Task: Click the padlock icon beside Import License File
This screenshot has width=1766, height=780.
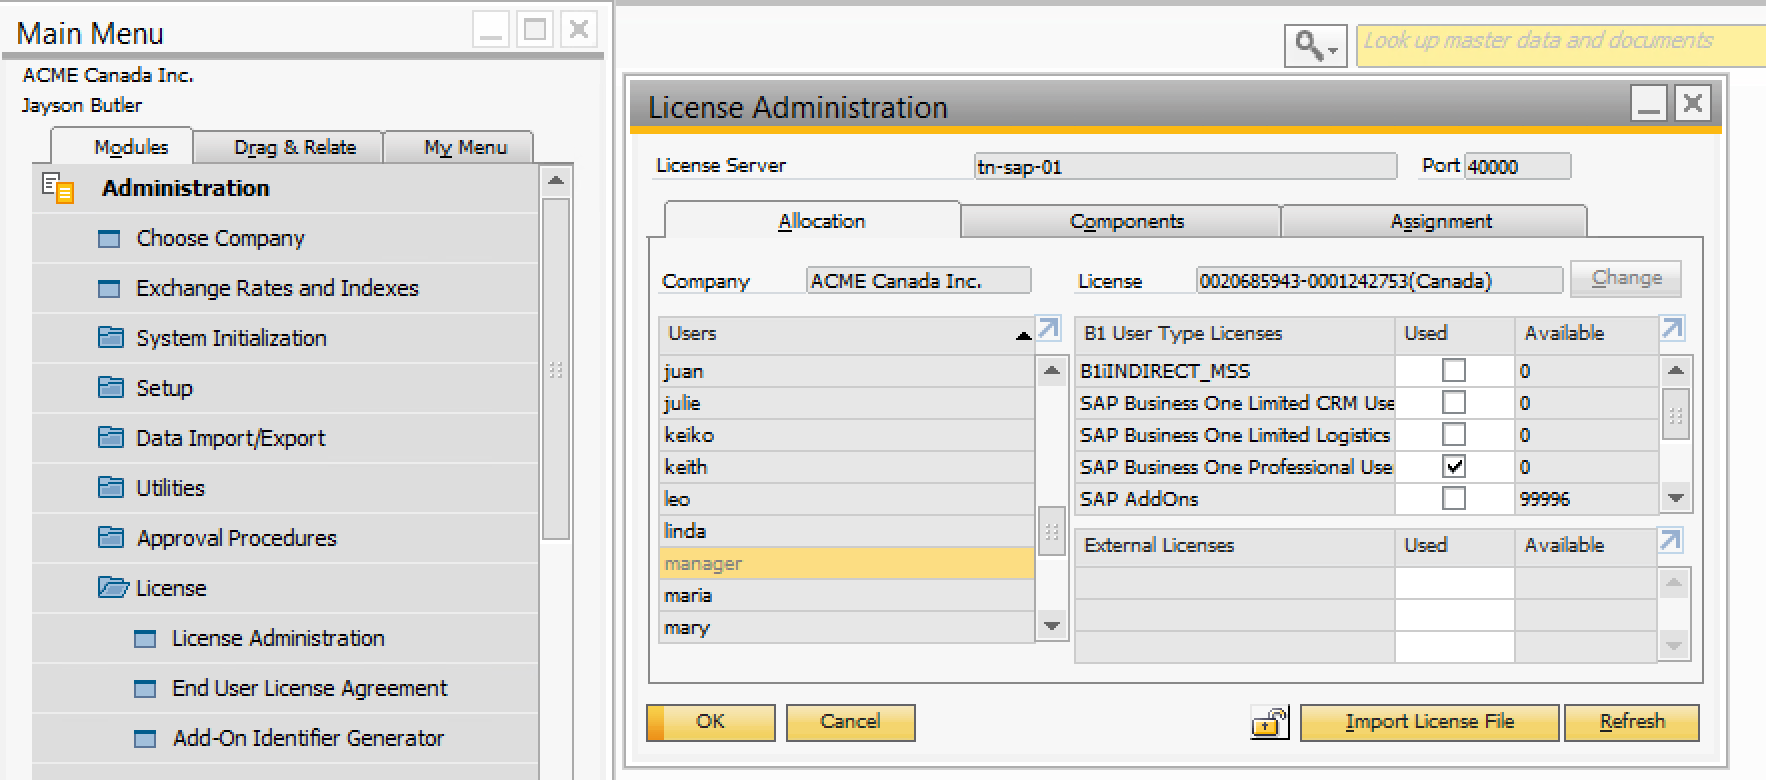Action: pos(1269,722)
